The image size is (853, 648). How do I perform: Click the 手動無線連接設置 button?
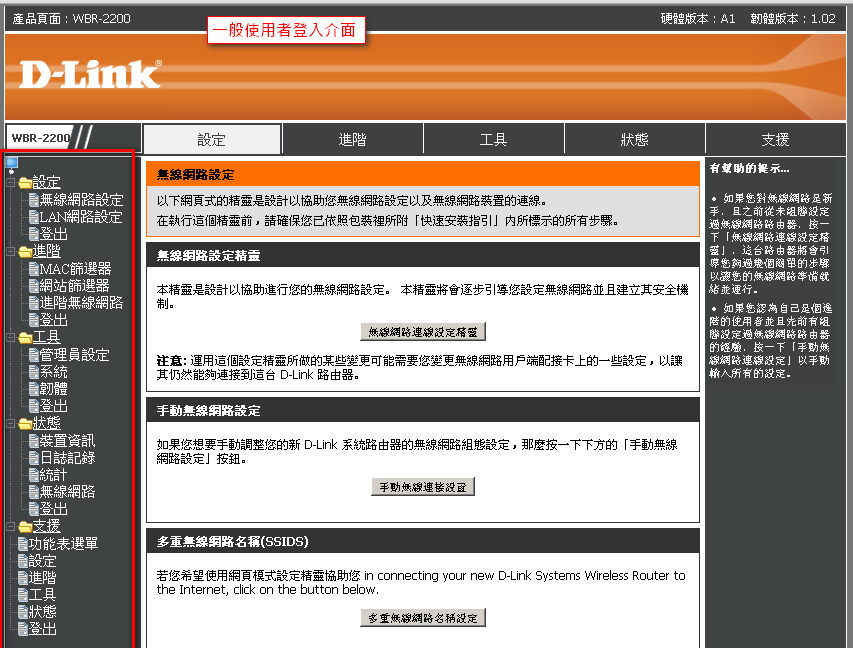[423, 487]
